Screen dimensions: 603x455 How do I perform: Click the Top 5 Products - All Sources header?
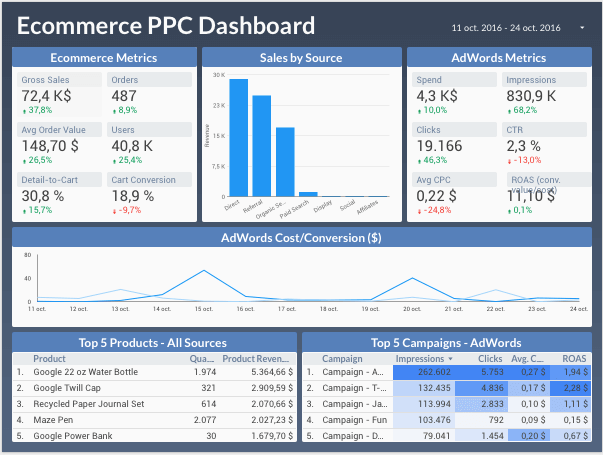click(154, 342)
